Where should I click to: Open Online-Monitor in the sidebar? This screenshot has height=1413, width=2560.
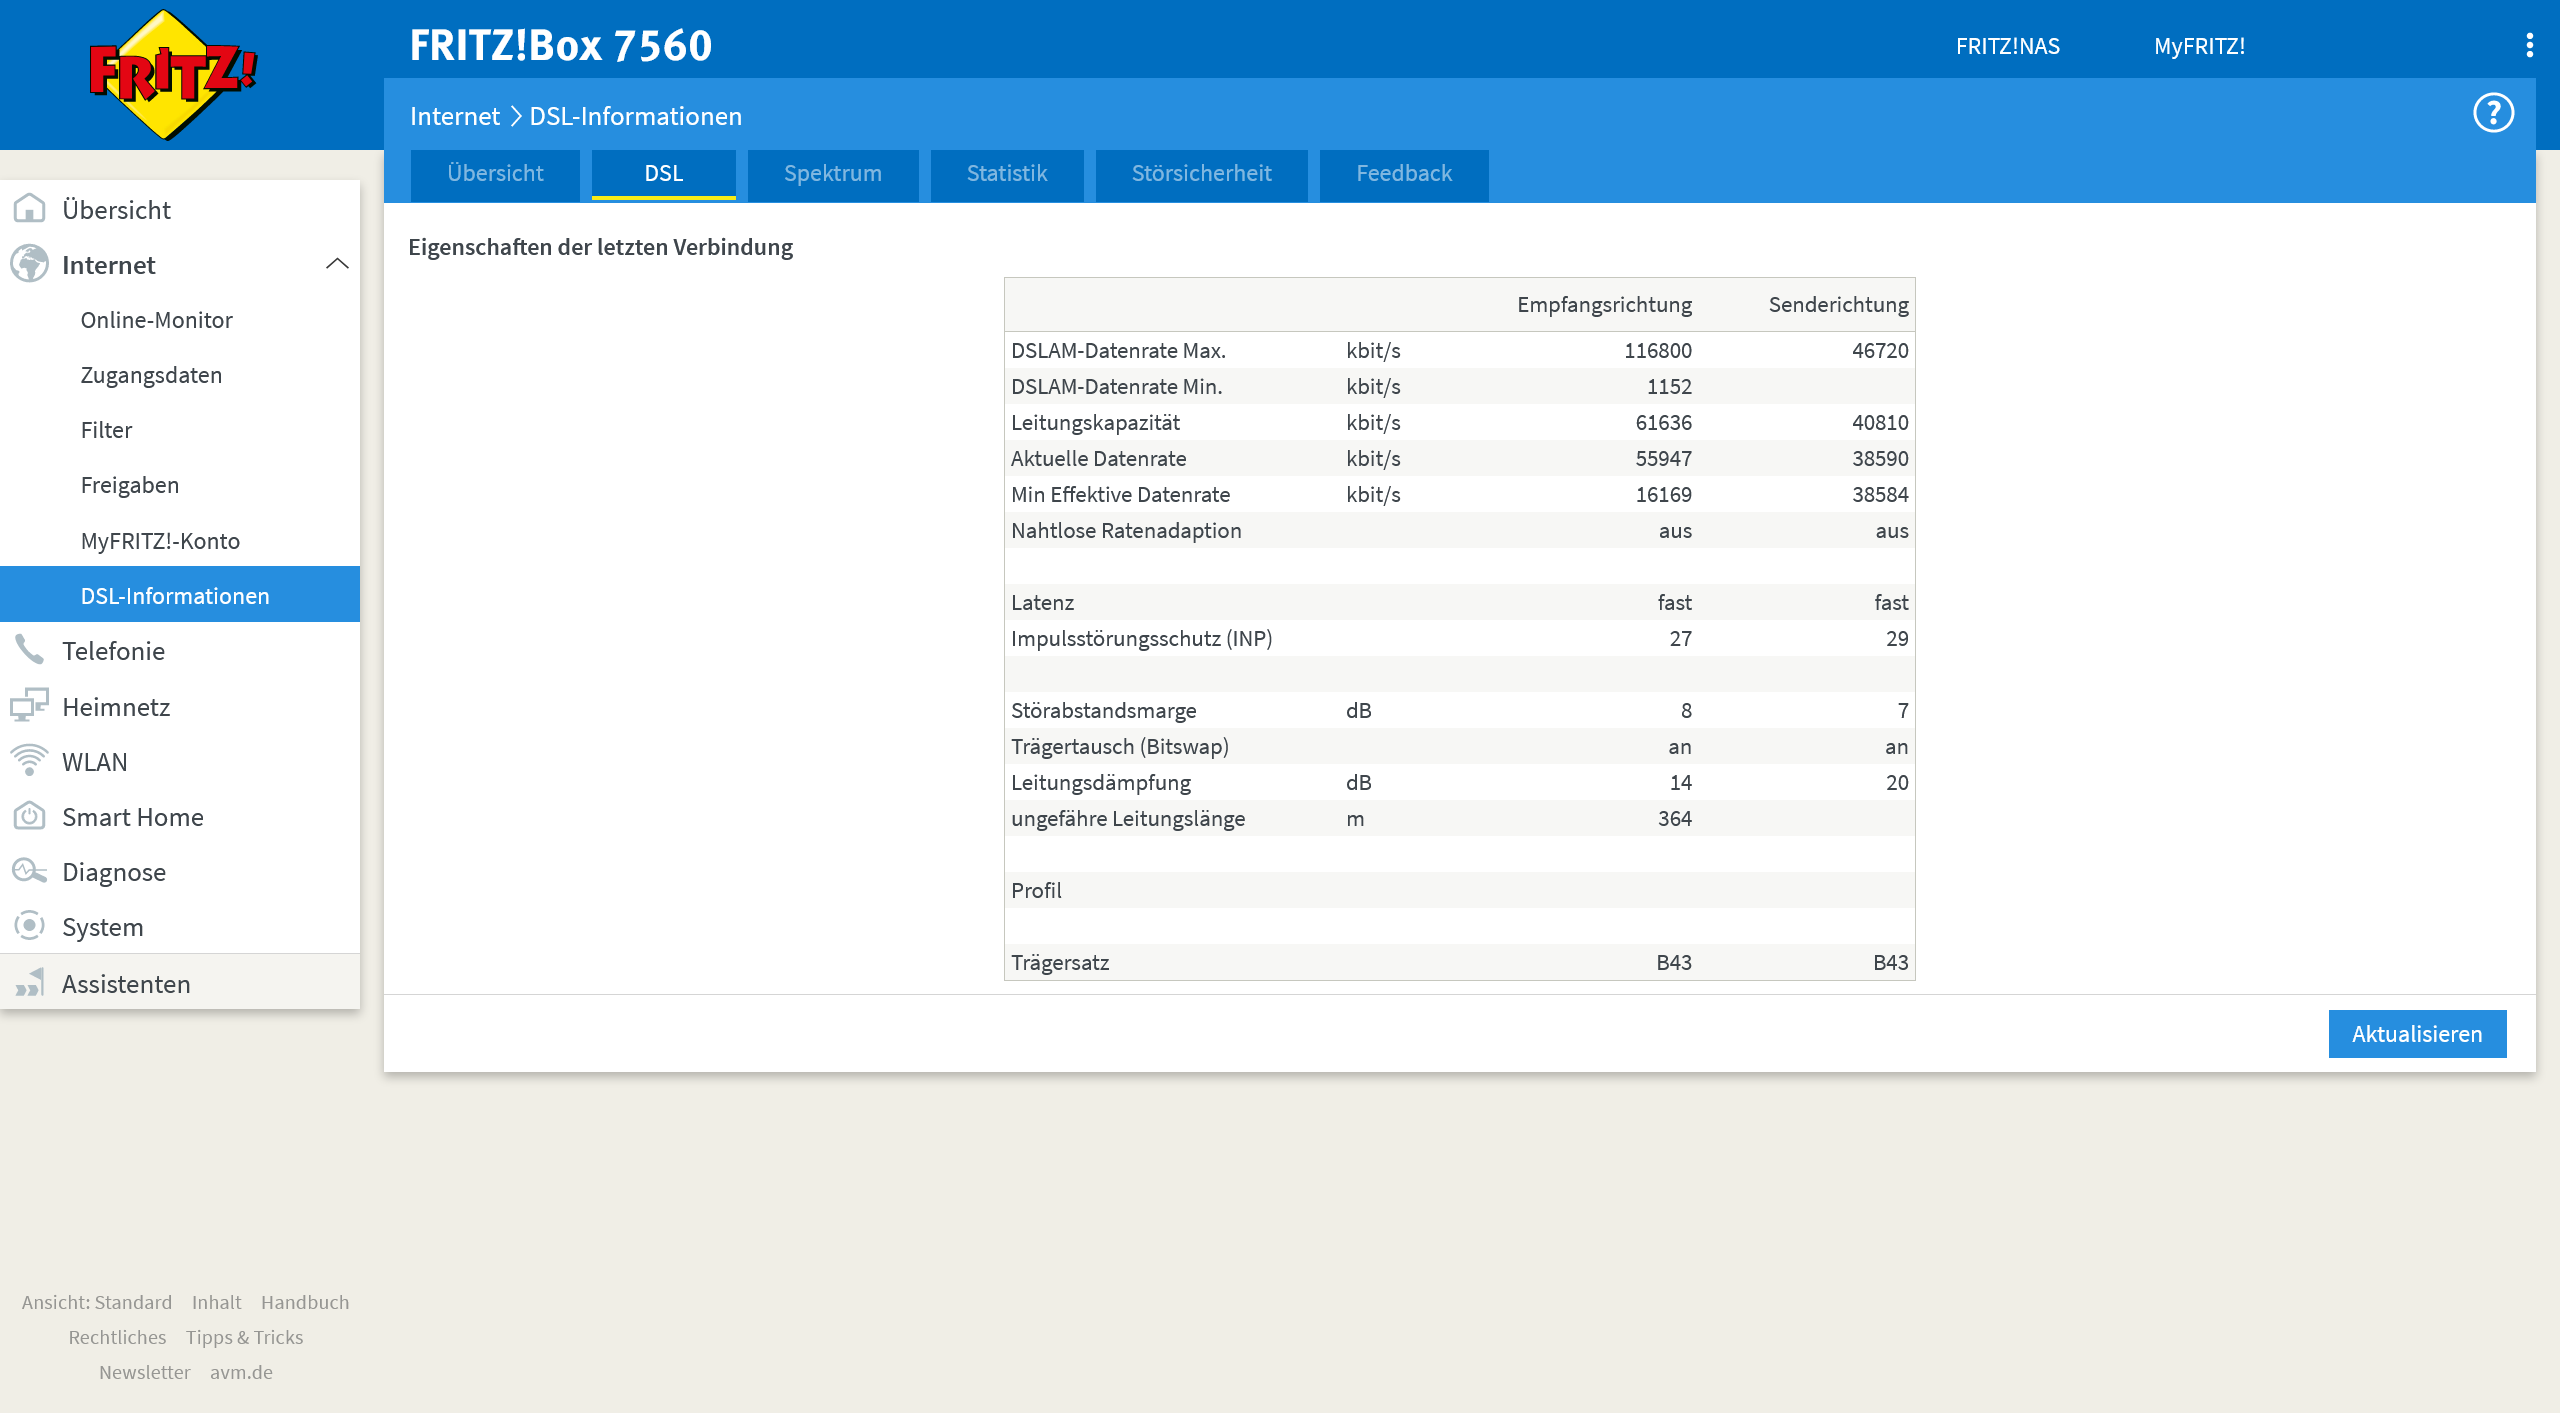coord(156,320)
